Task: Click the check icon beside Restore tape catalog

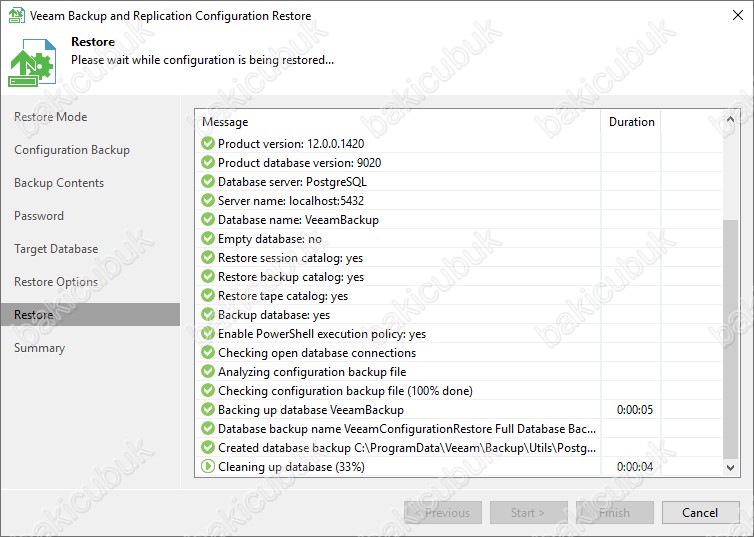Action: 208,296
